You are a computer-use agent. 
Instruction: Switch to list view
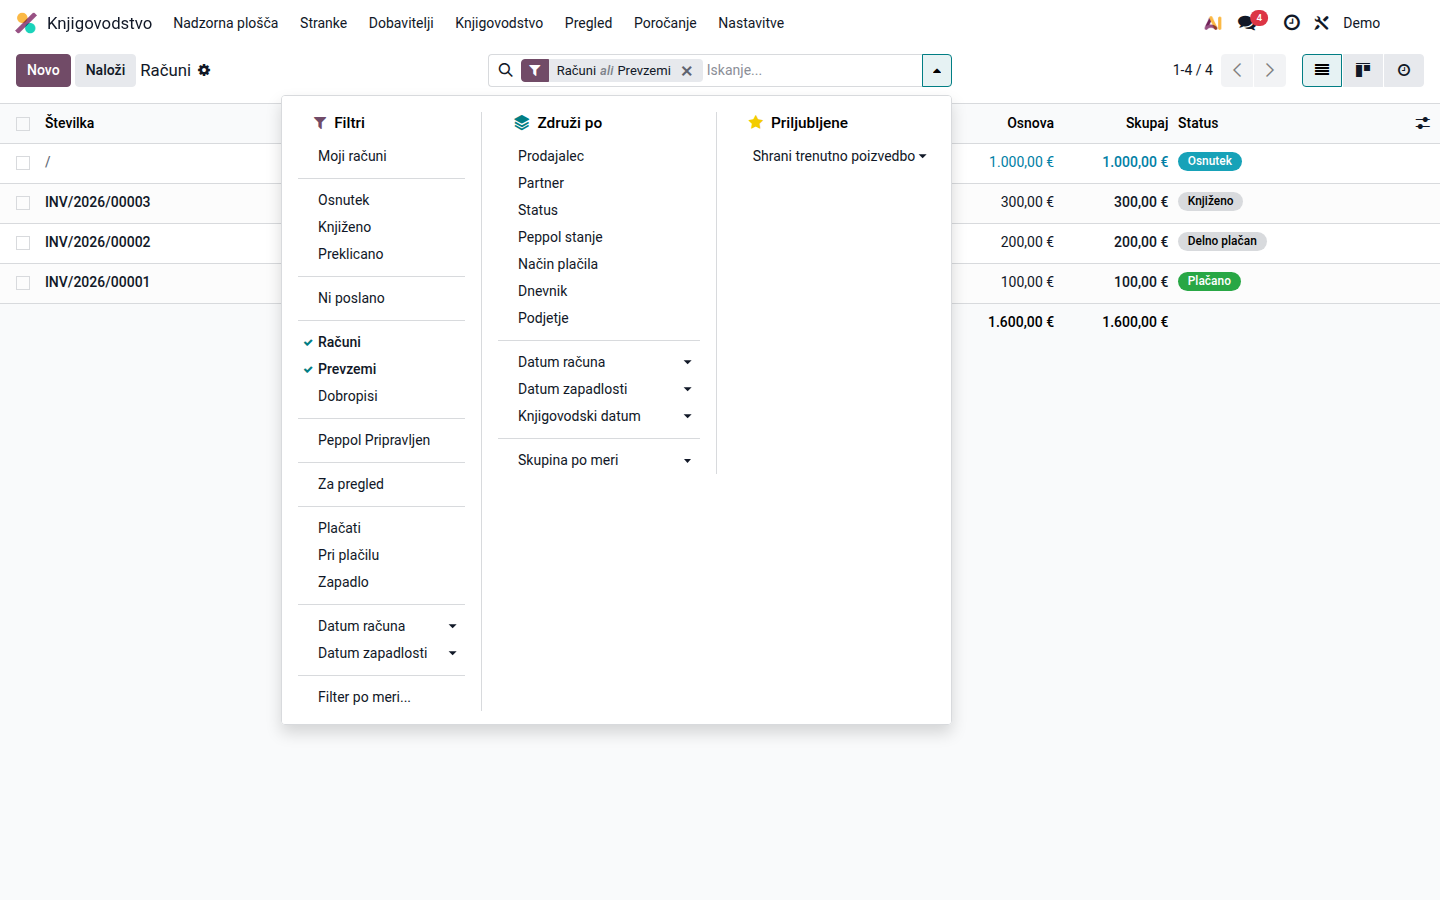1322,70
